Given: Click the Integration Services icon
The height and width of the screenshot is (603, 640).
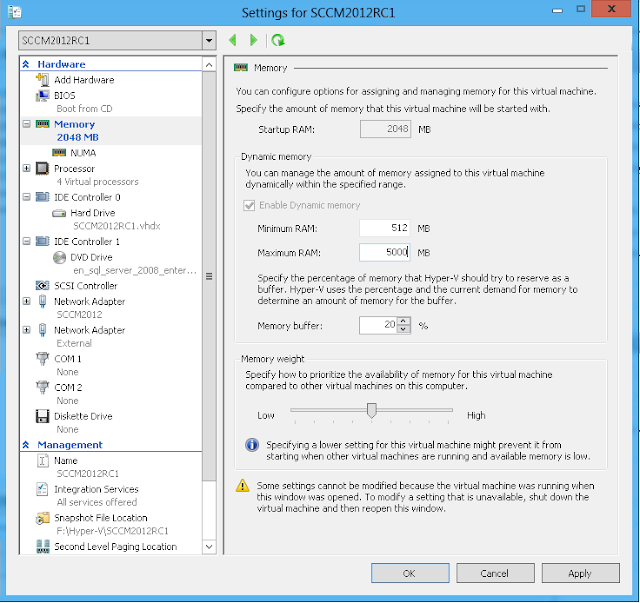Looking at the screenshot, I should click(42, 489).
